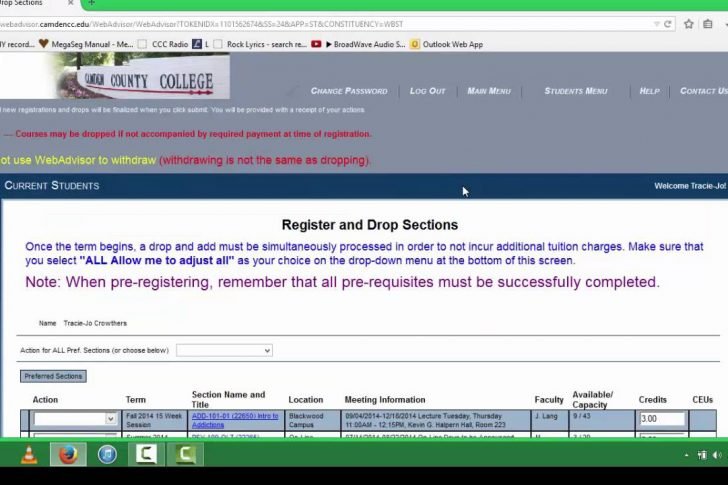Screen dimensions: 728x485
Task: Go to Main Menu
Action: pyautogui.click(x=489, y=91)
